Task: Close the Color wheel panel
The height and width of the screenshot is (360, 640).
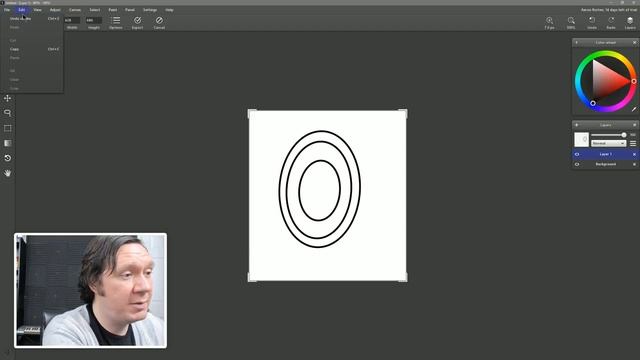Action: [634, 42]
